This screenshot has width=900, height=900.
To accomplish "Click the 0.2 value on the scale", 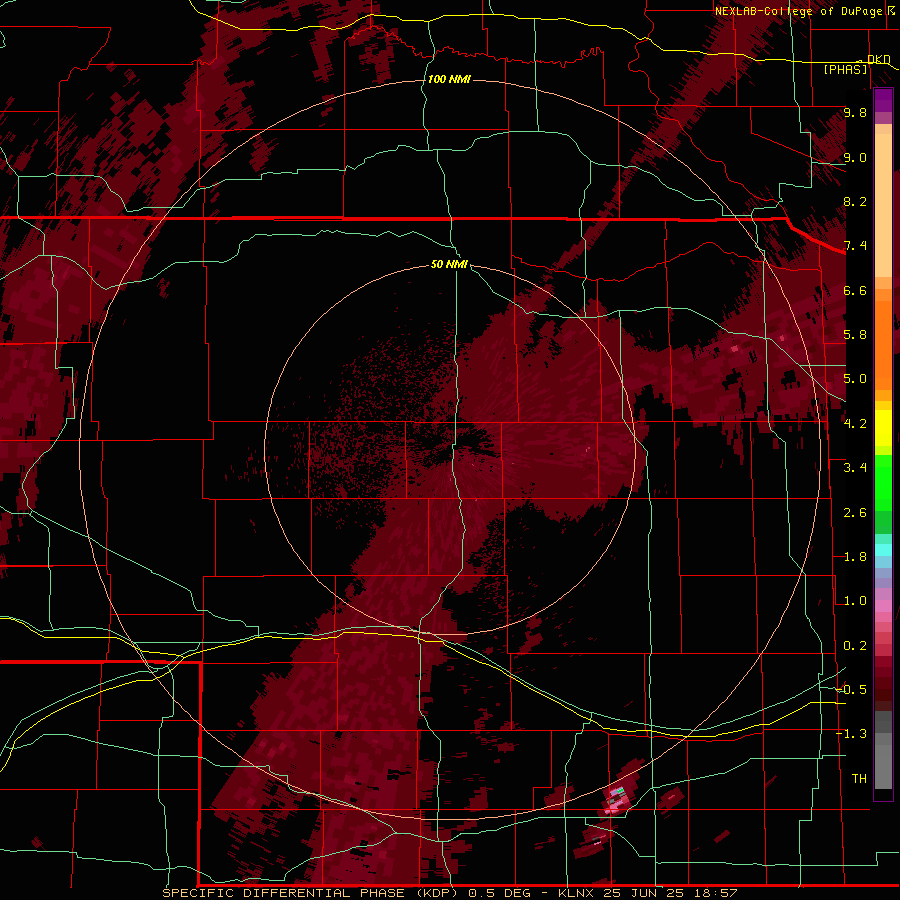I will pyautogui.click(x=855, y=646).
